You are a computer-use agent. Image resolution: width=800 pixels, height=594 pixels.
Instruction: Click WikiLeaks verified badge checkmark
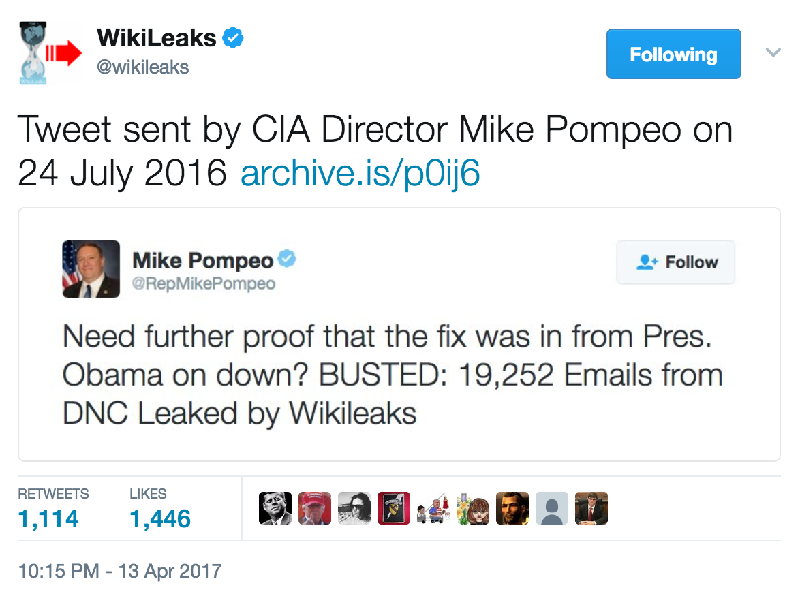(233, 38)
